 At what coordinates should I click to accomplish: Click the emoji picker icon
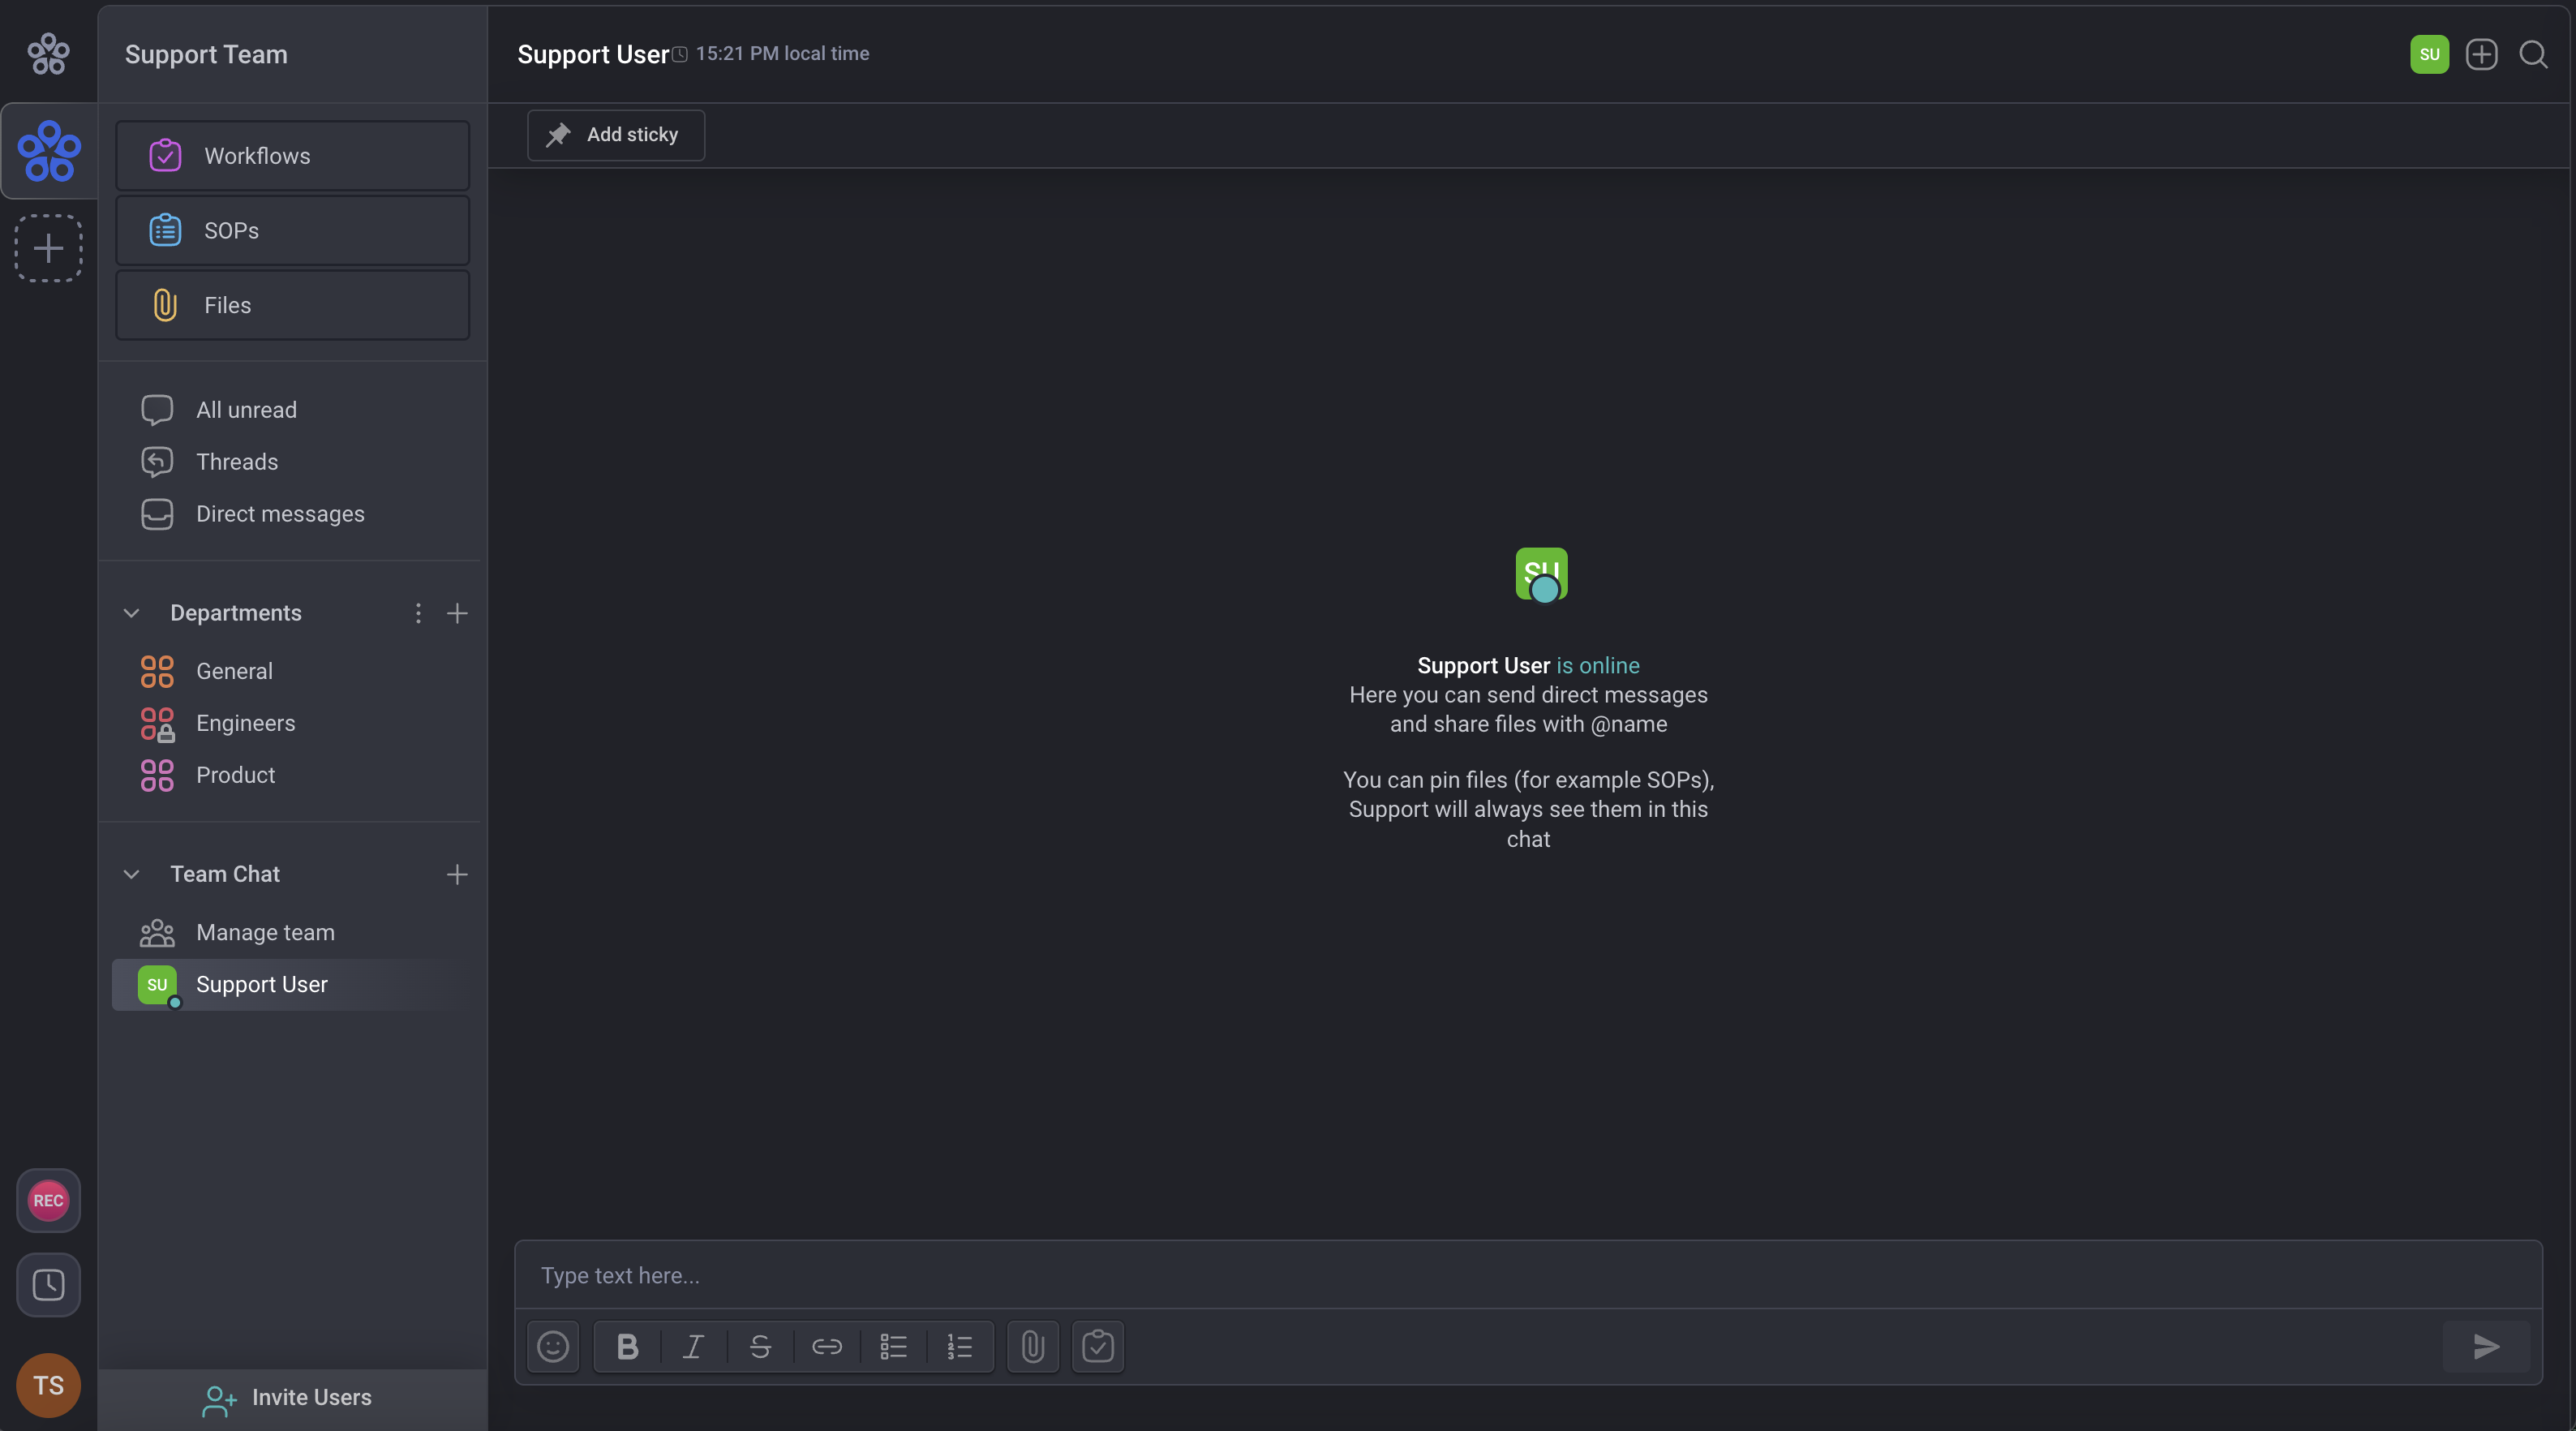pyautogui.click(x=553, y=1346)
